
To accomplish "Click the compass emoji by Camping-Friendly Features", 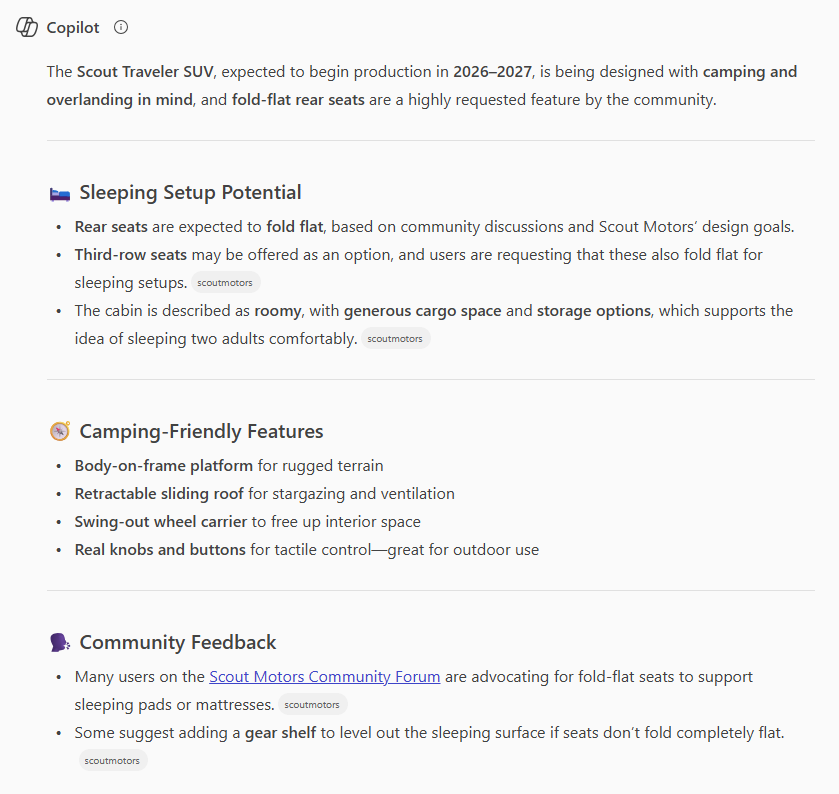I will click(x=59, y=432).
